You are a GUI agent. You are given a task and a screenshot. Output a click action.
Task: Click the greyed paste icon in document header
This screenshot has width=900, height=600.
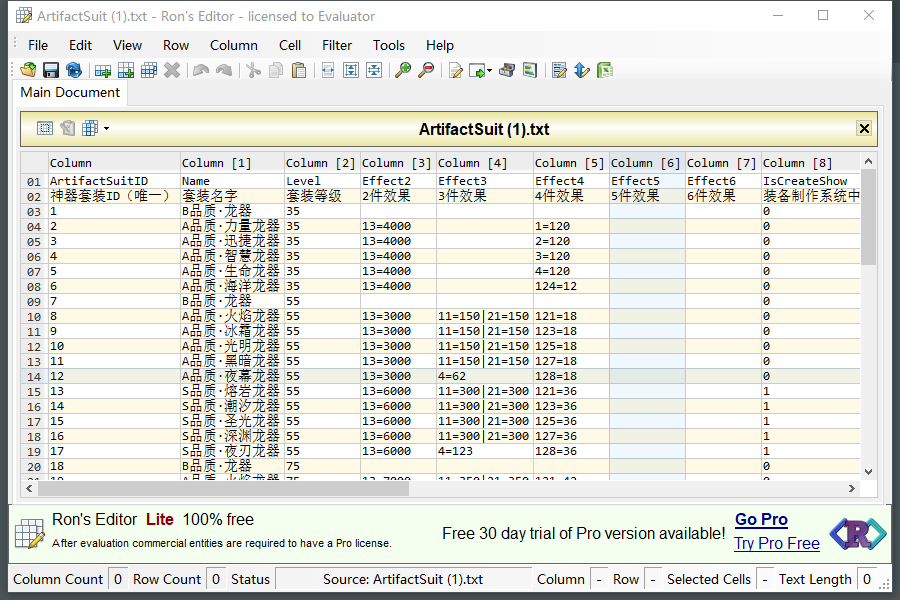[x=68, y=128]
